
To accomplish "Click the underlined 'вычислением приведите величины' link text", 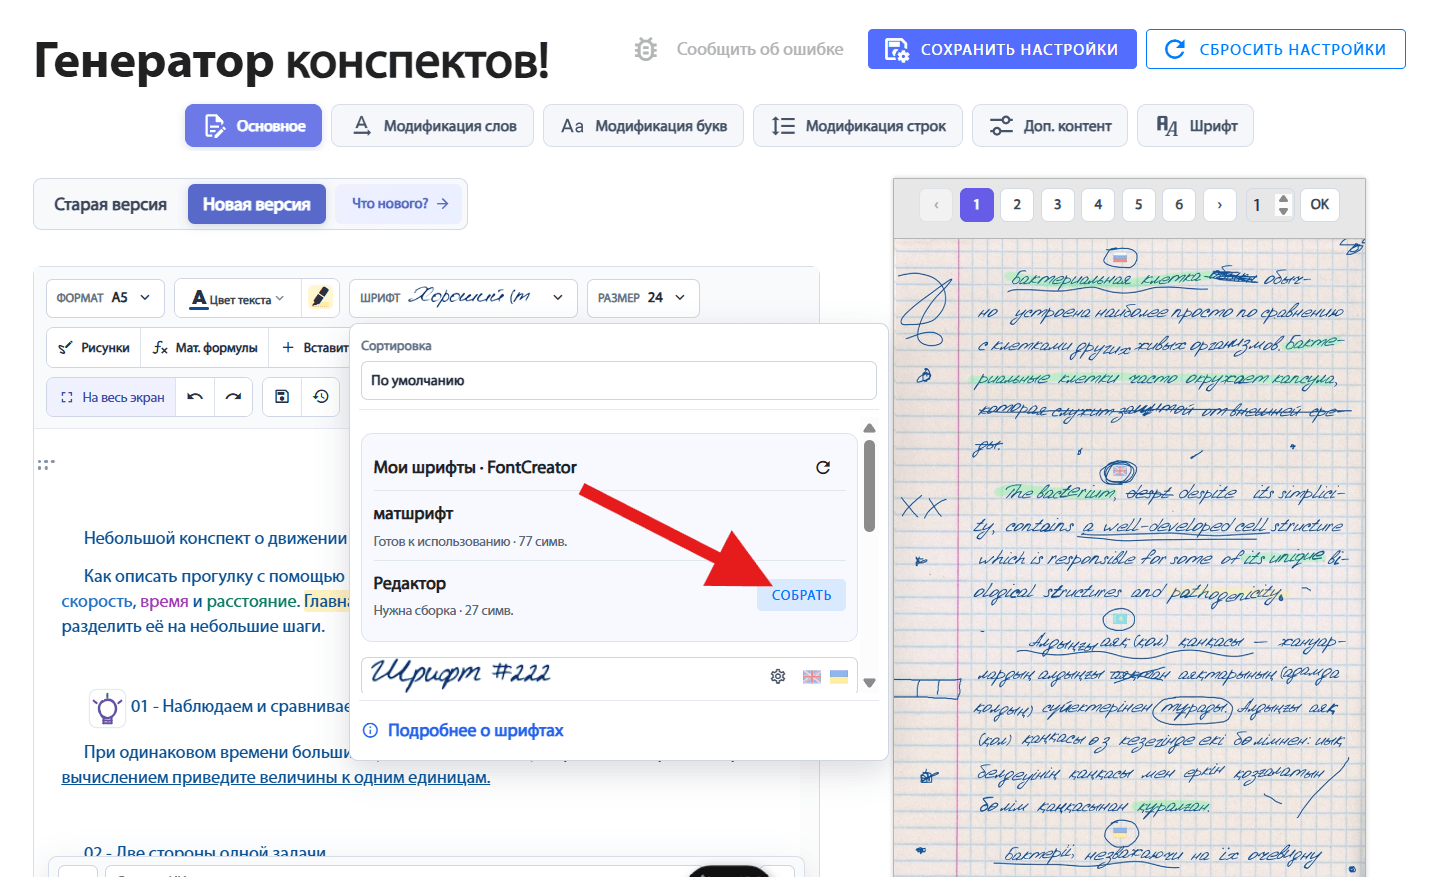I will 276,777.
